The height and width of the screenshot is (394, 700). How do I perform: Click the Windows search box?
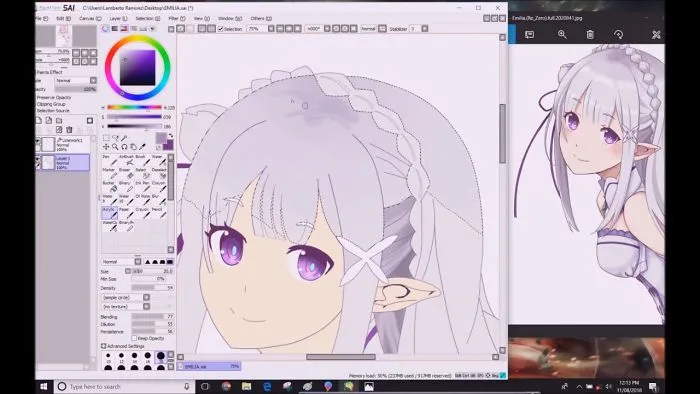[x=125, y=386]
